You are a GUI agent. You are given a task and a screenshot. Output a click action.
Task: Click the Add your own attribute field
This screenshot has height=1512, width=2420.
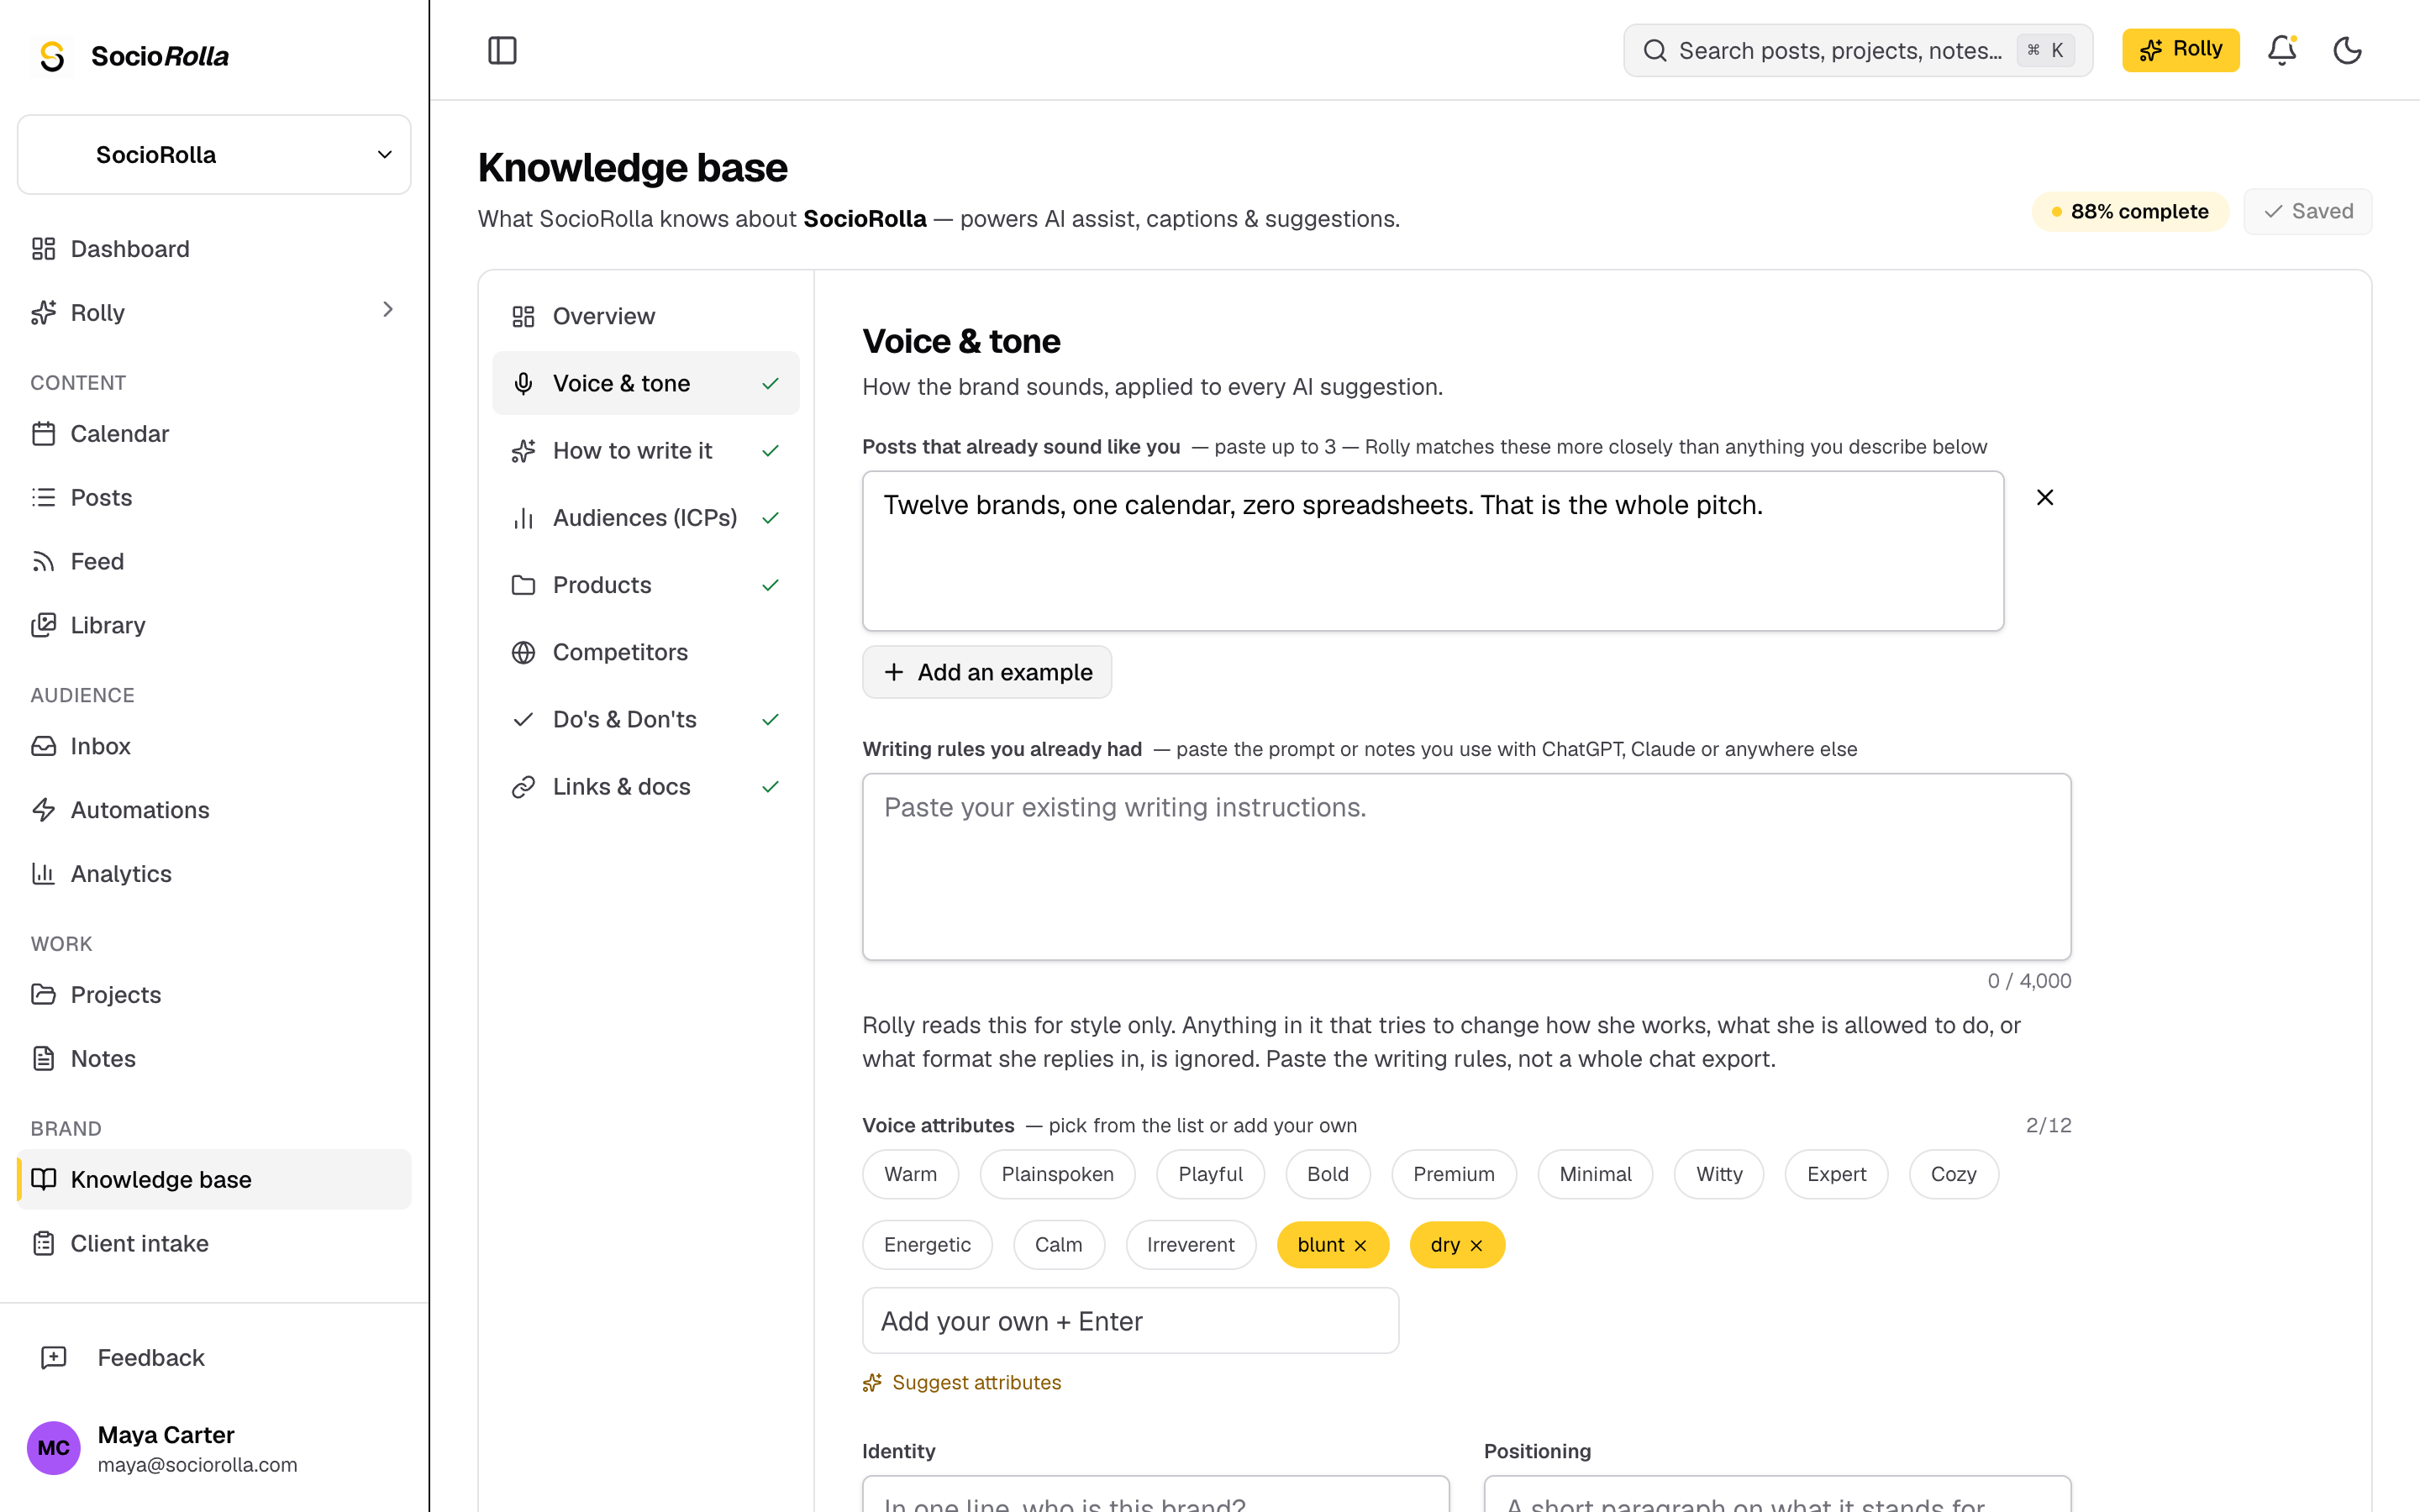pos(1130,1321)
